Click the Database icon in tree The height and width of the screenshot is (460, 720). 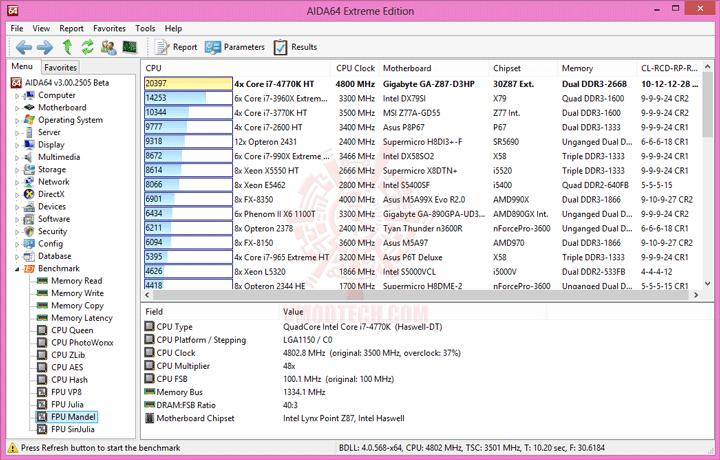[x=29, y=256]
